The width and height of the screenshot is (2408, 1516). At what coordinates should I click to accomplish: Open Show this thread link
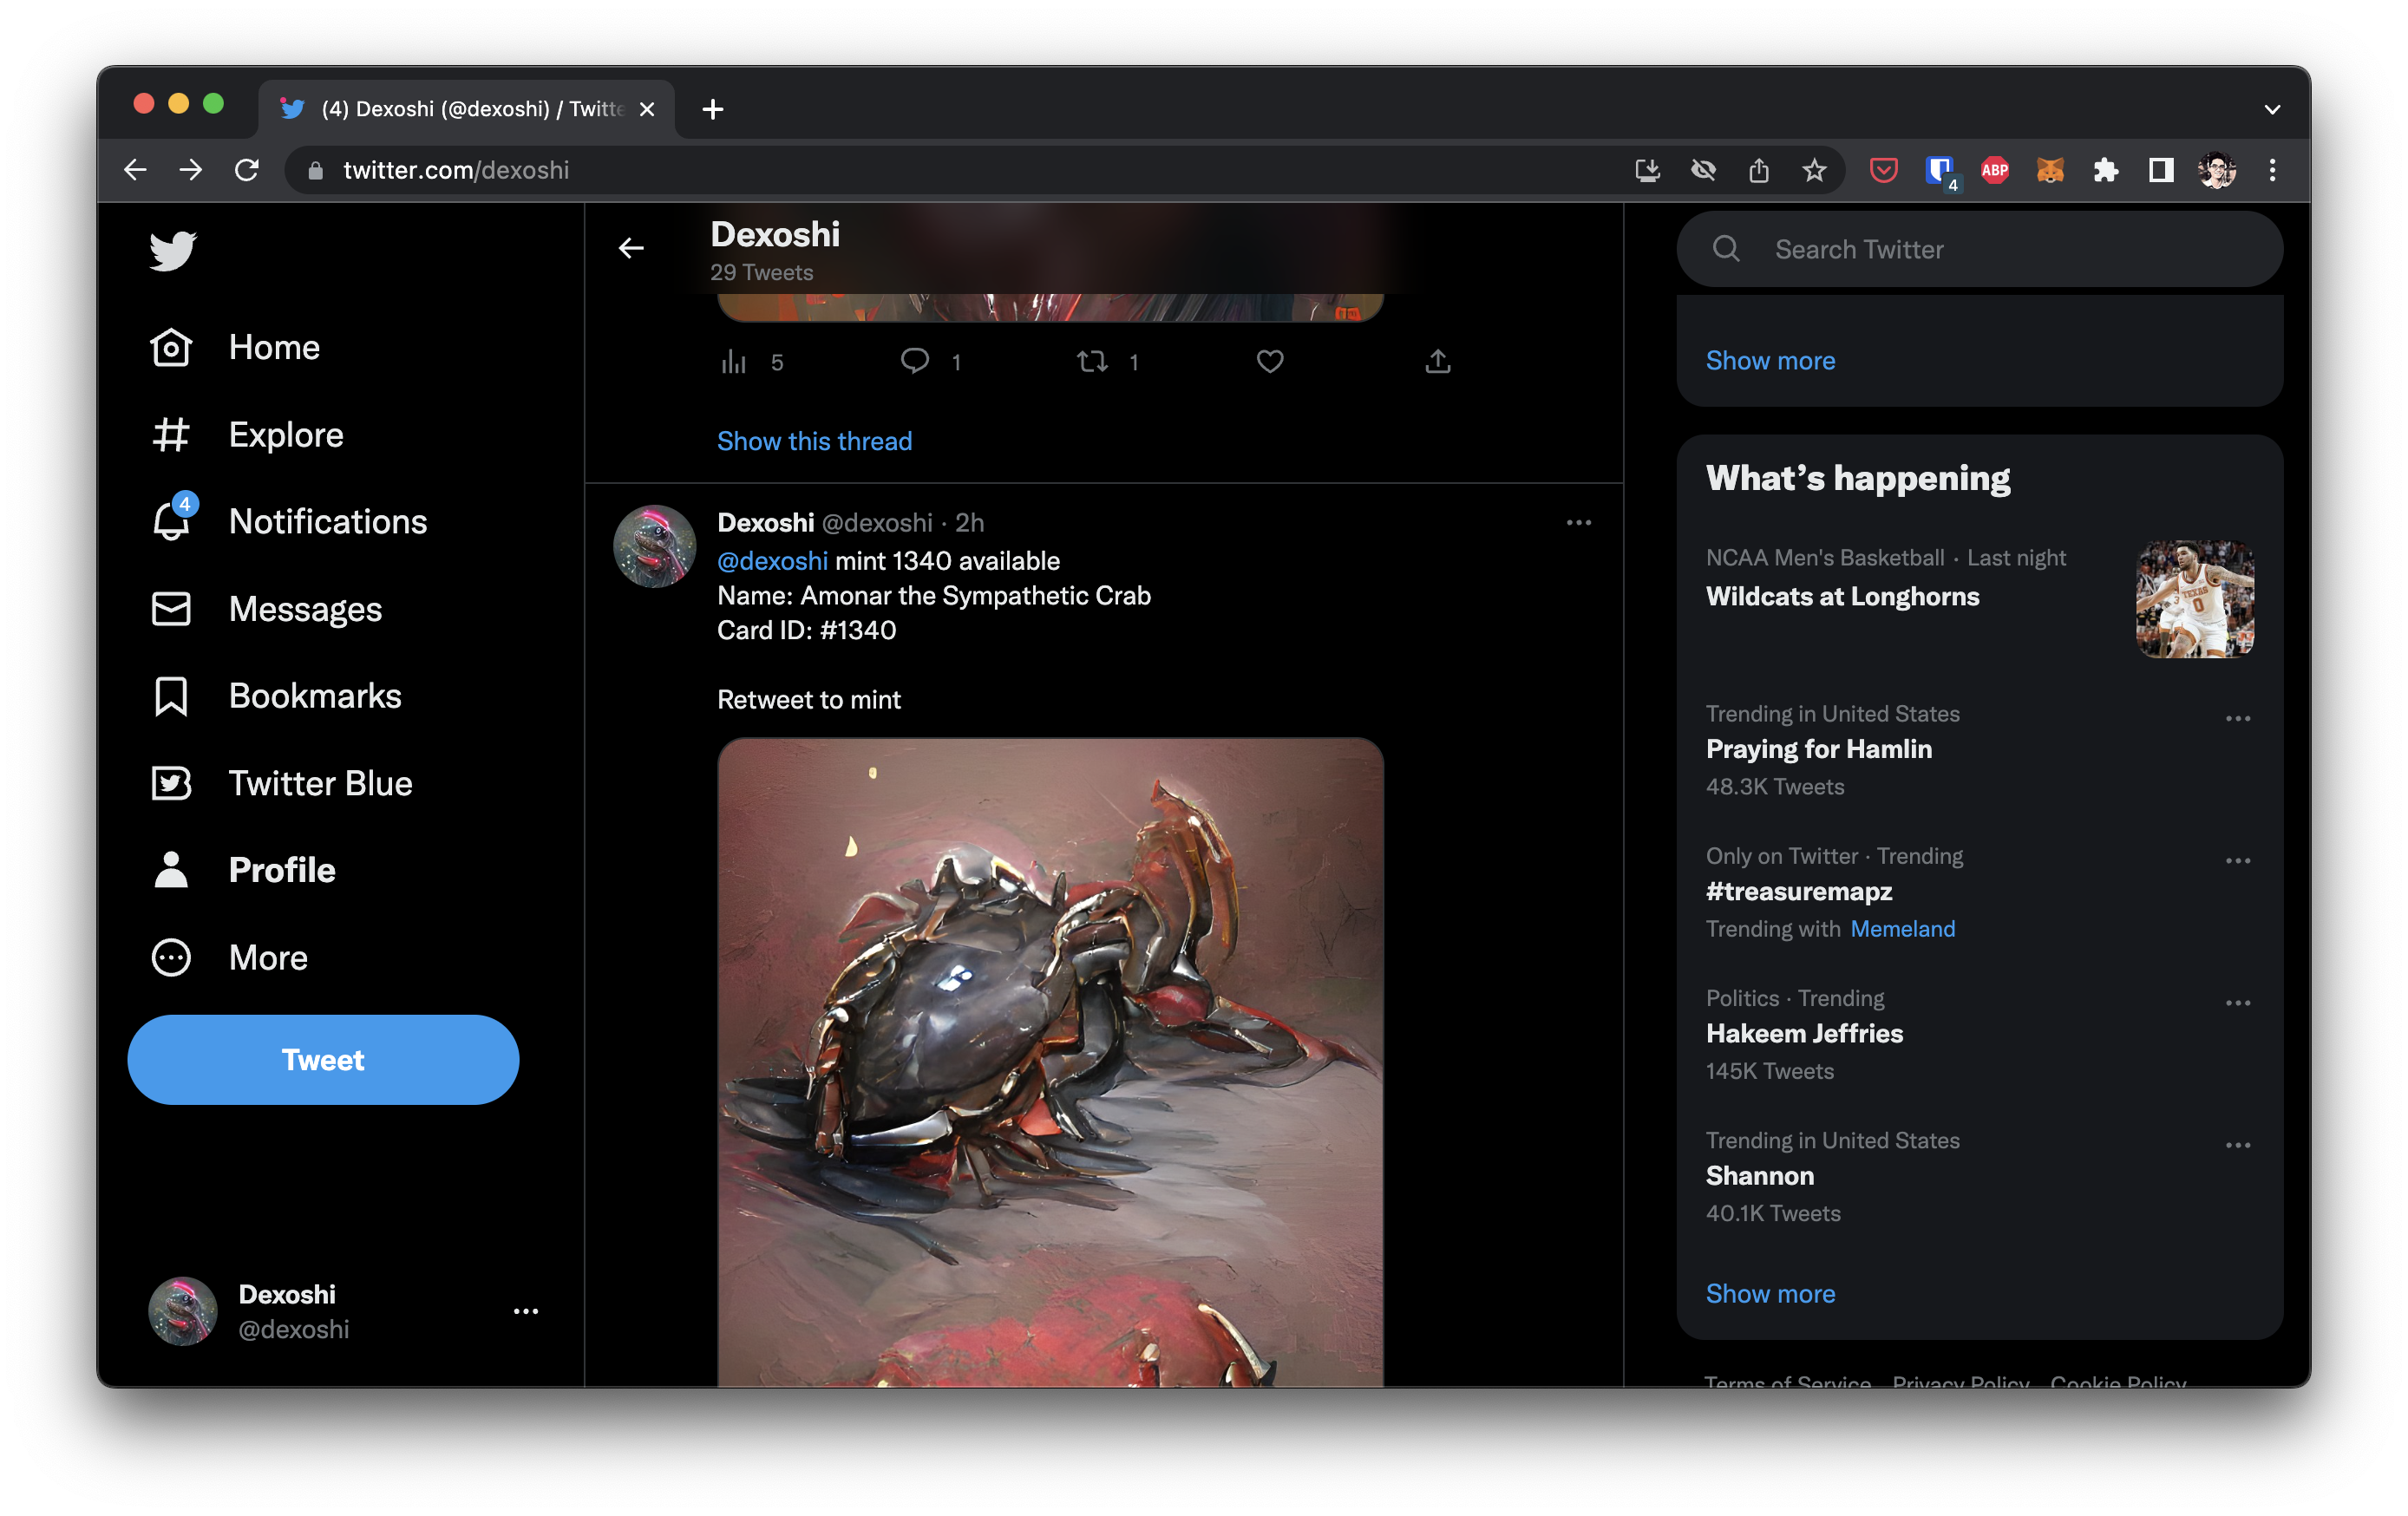coord(814,441)
